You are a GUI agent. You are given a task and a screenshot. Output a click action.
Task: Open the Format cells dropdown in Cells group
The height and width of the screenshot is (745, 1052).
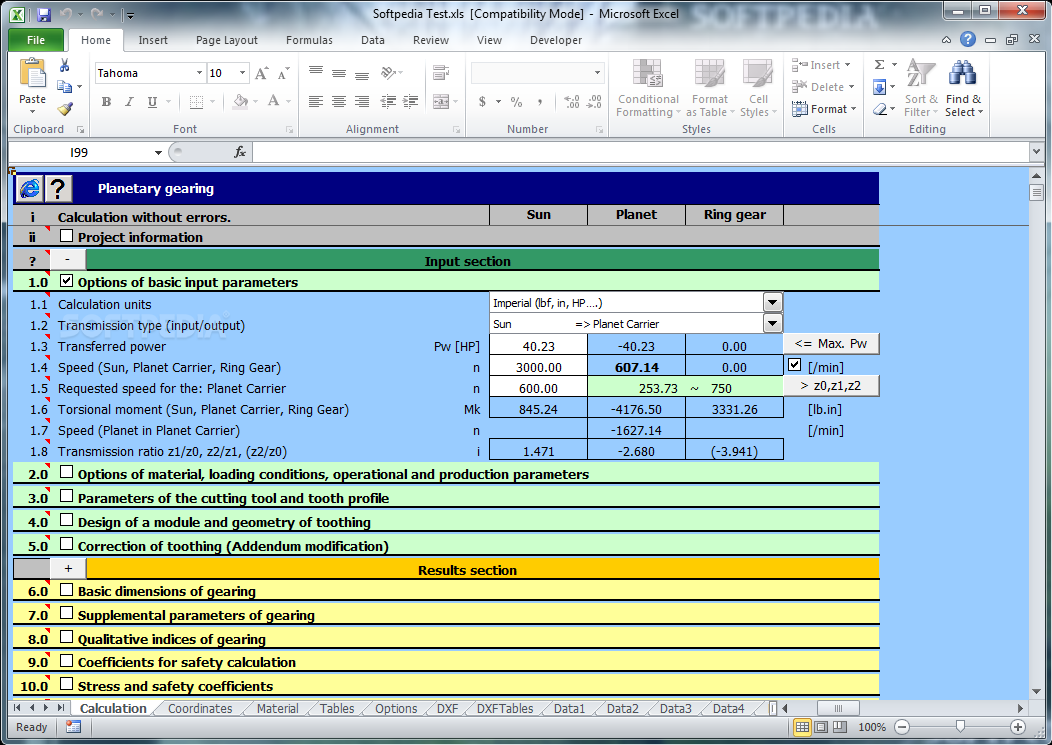click(x=824, y=109)
